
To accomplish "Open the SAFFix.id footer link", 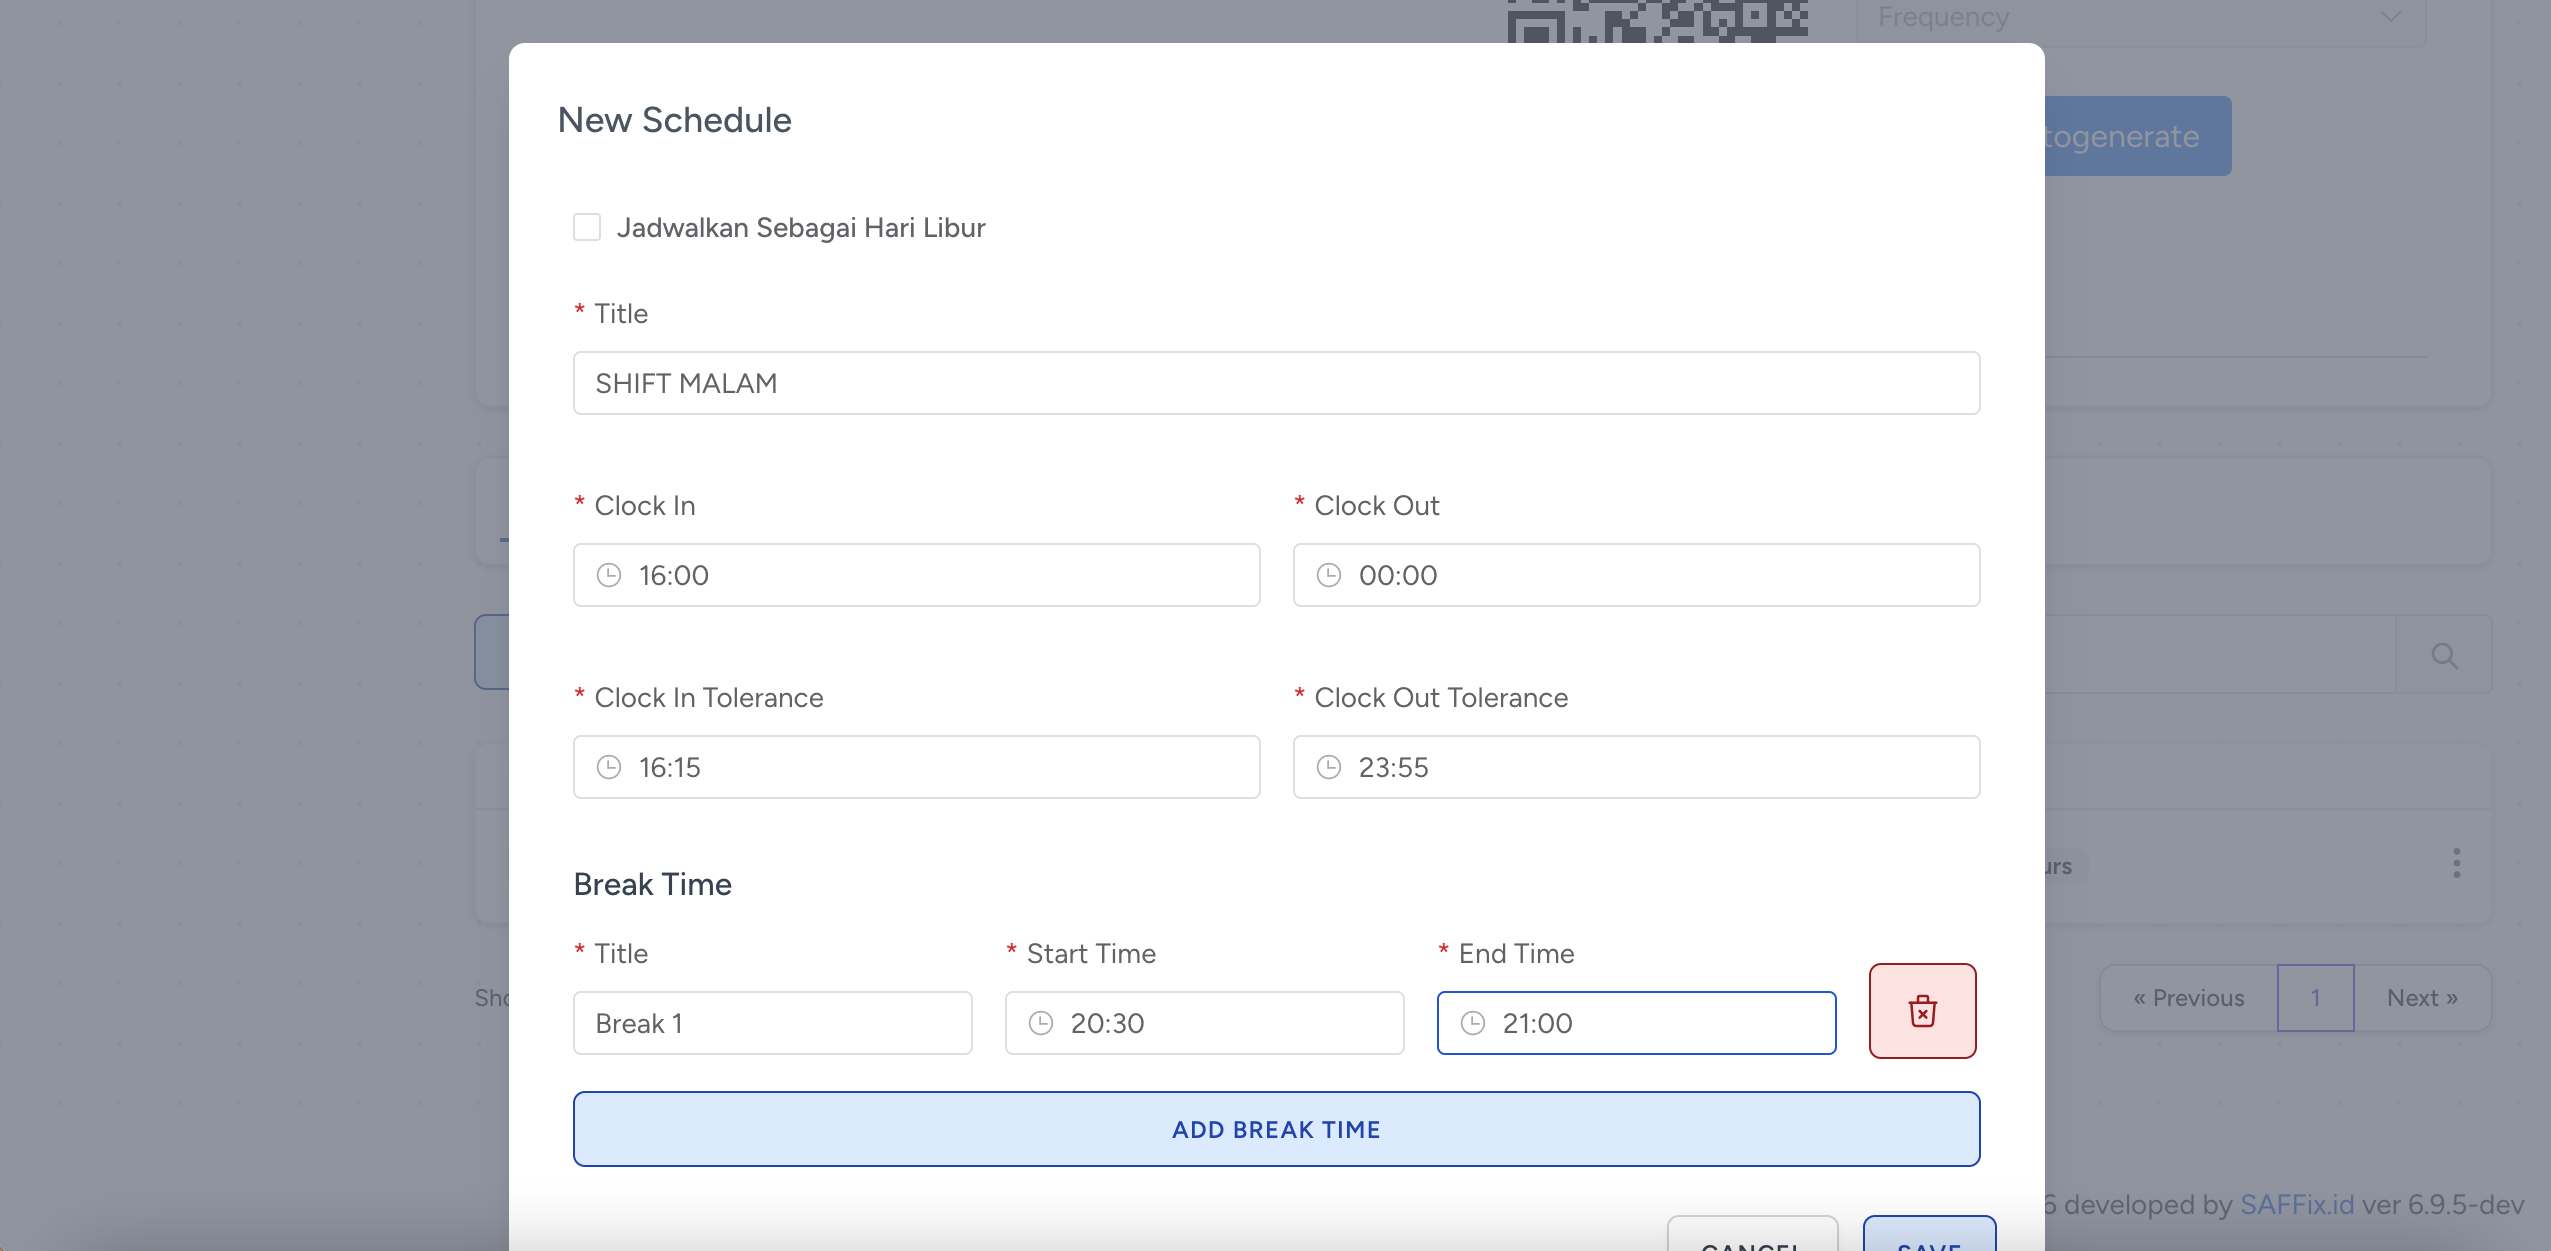I will pyautogui.click(x=2296, y=1204).
